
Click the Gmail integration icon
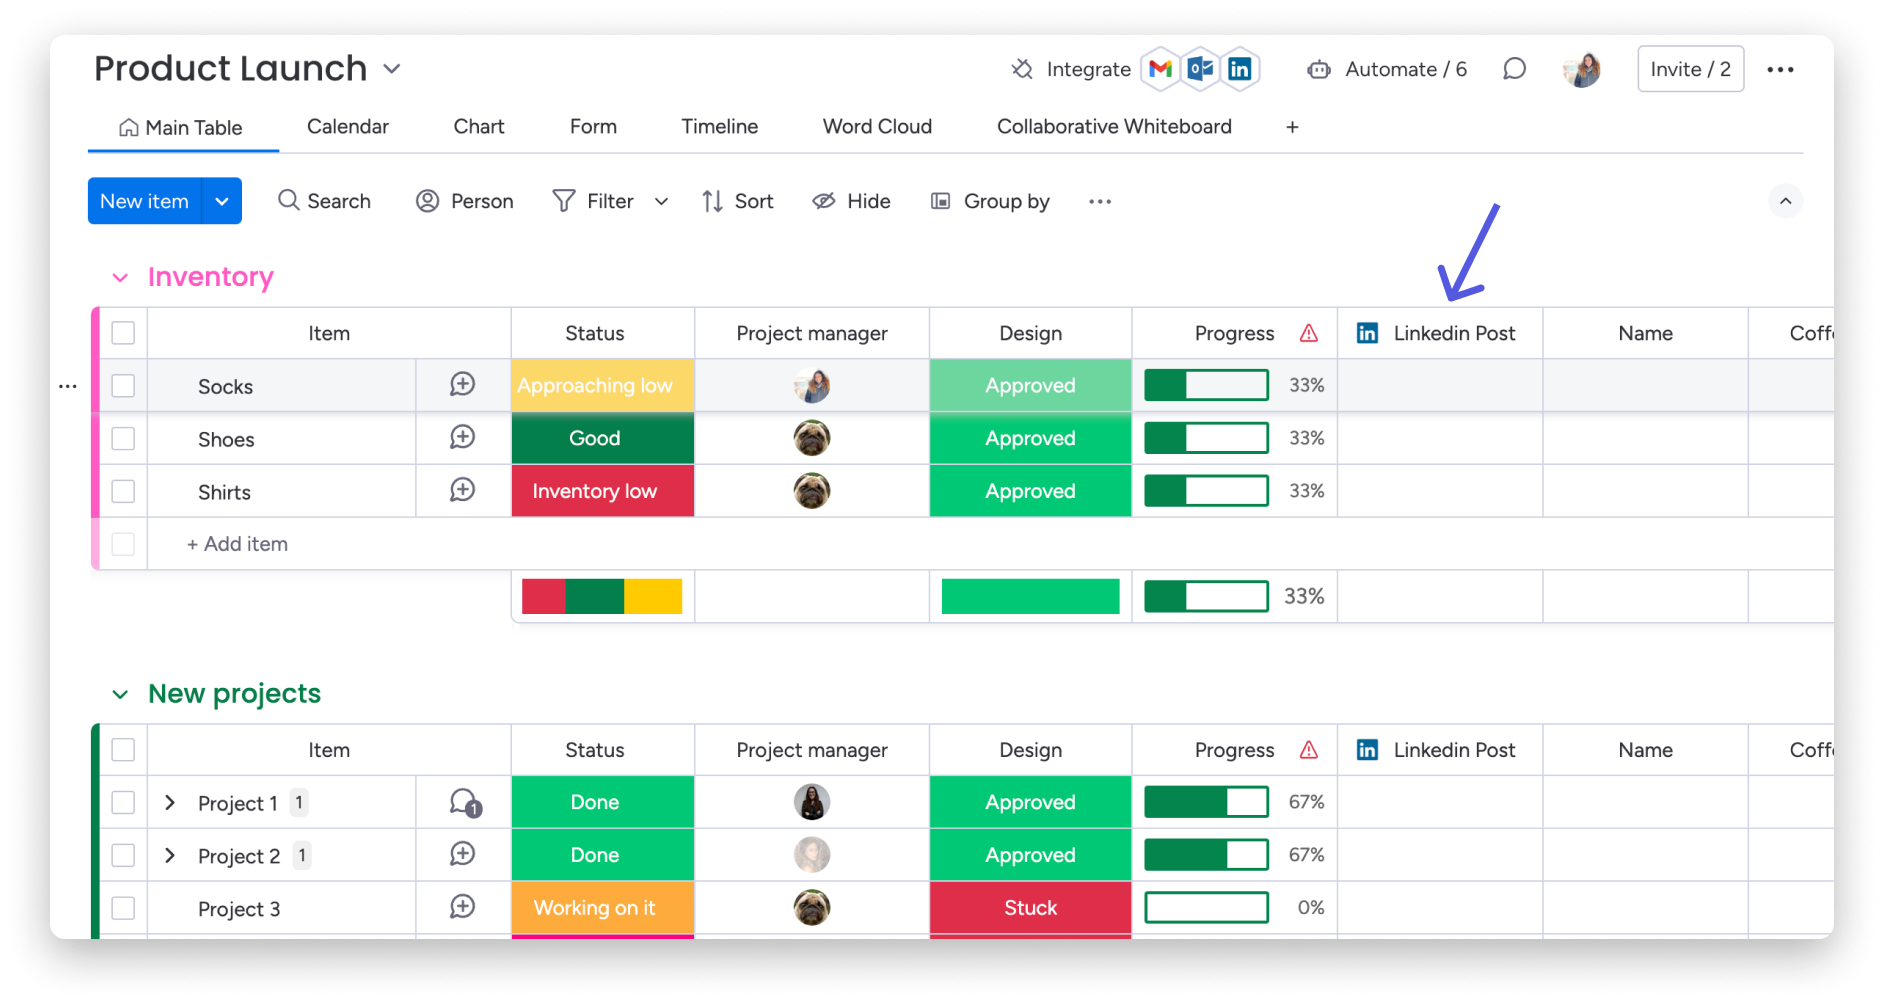pyautogui.click(x=1160, y=69)
